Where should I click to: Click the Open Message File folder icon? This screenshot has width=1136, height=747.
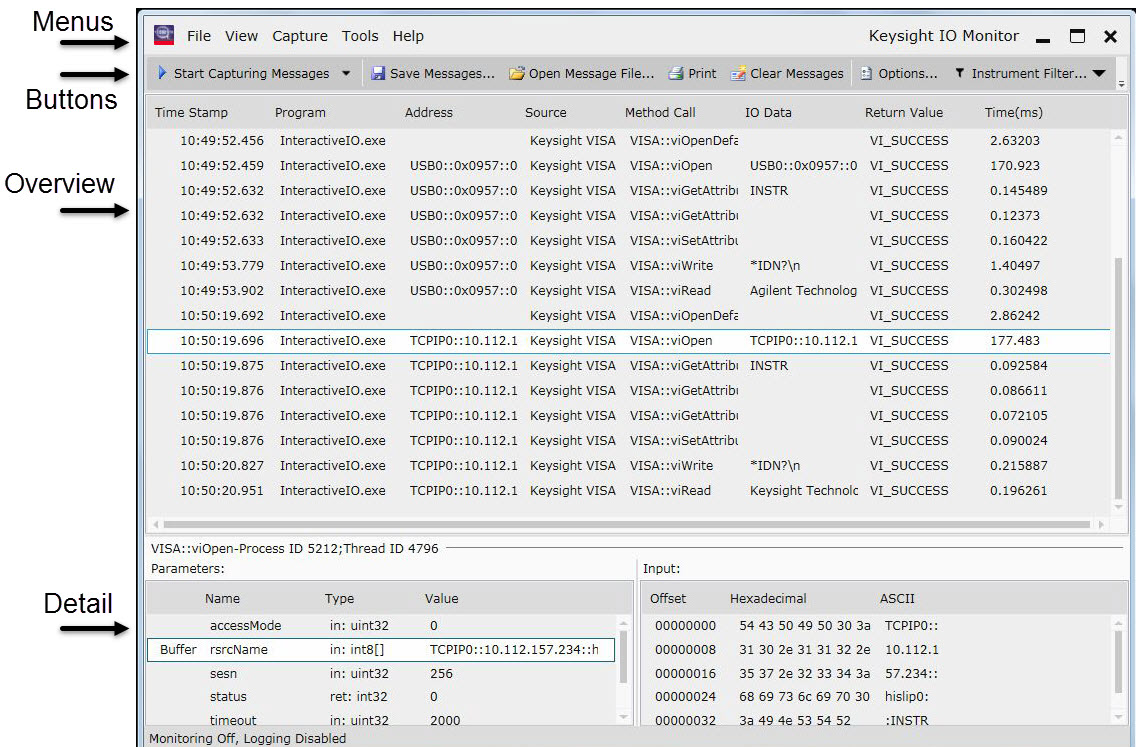tap(517, 73)
